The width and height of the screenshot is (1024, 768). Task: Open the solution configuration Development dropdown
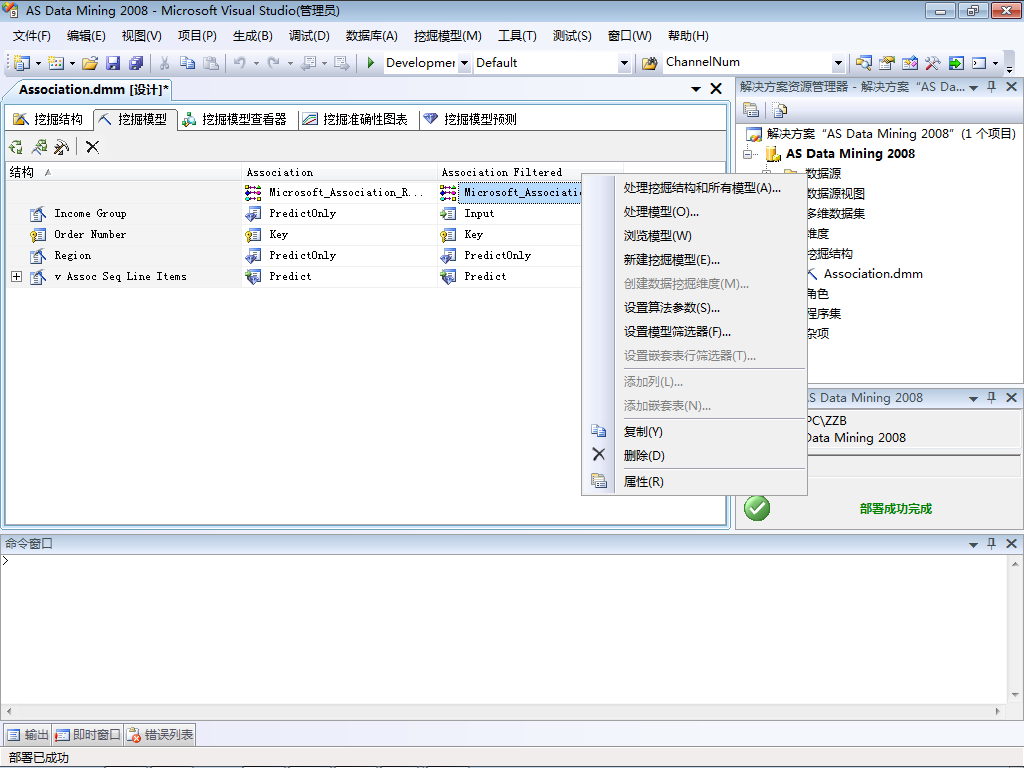[464, 63]
